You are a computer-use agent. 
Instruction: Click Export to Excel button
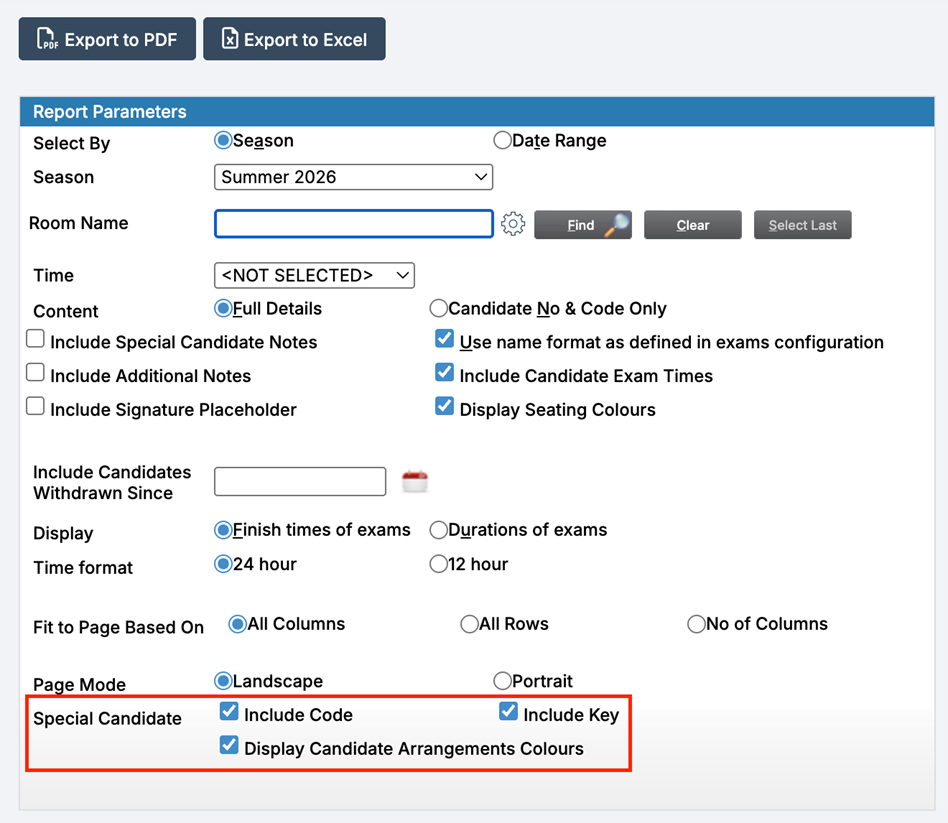[294, 39]
